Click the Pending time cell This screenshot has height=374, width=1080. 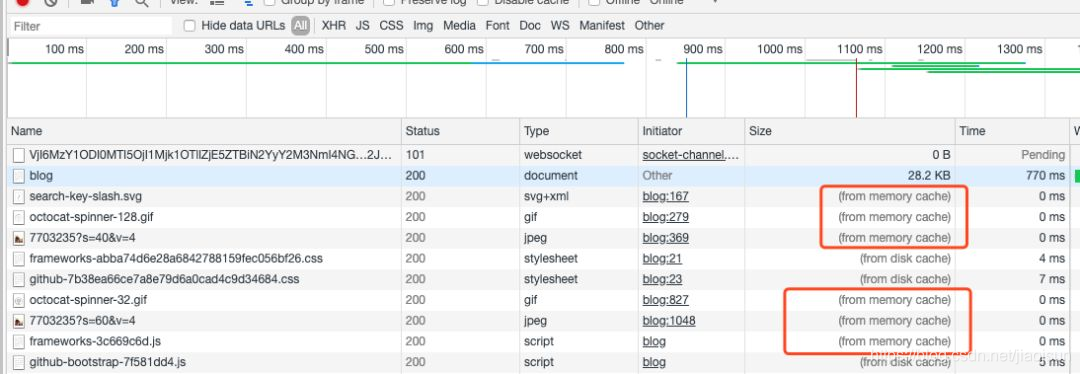click(x=1043, y=155)
